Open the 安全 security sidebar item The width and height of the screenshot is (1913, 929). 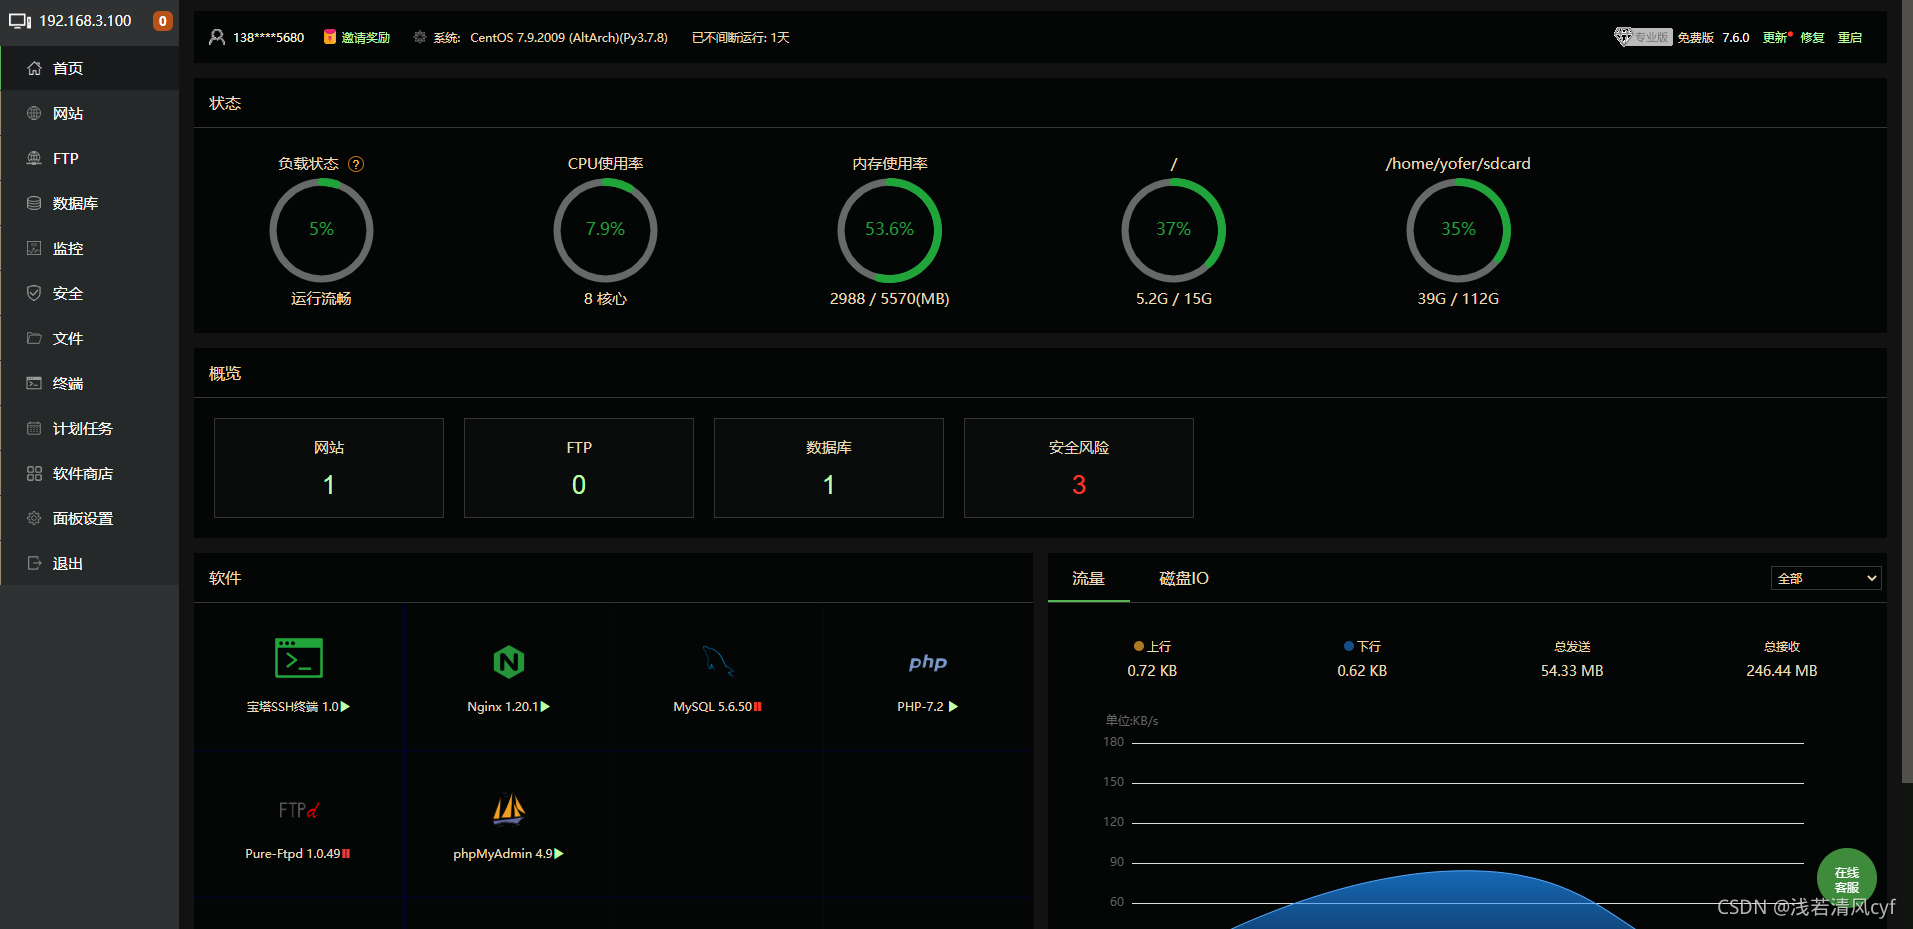click(x=90, y=293)
